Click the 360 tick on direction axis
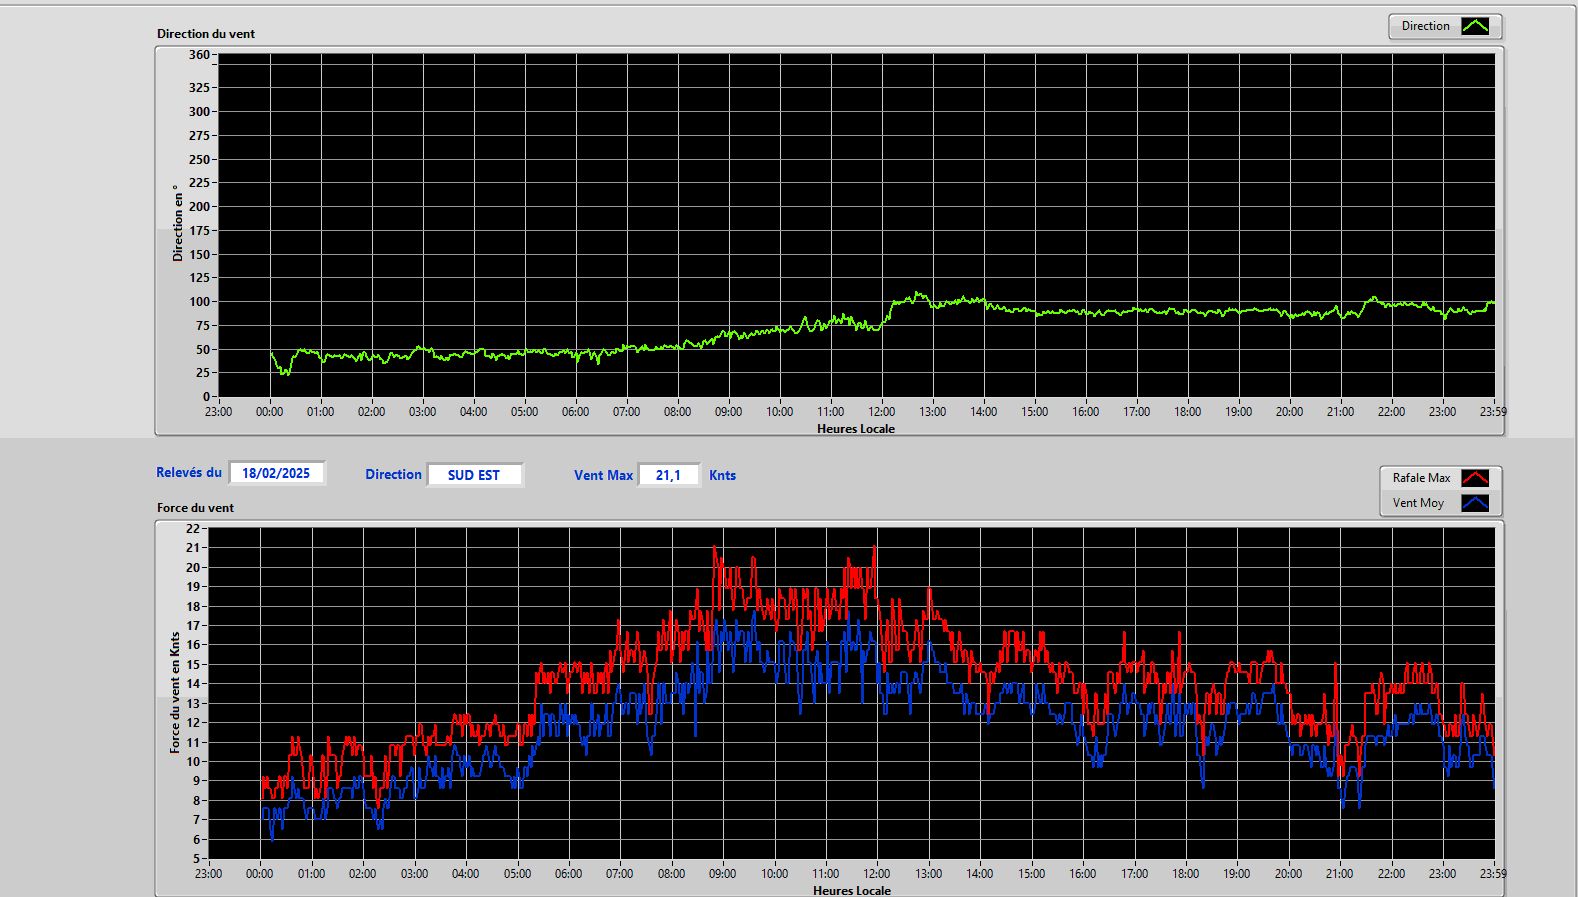 [199, 55]
